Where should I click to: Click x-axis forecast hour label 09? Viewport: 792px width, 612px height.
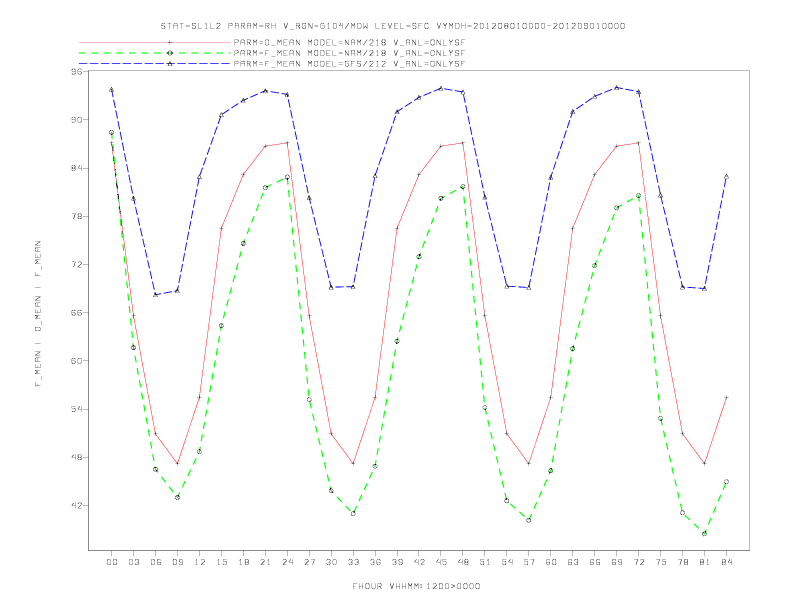coord(177,562)
